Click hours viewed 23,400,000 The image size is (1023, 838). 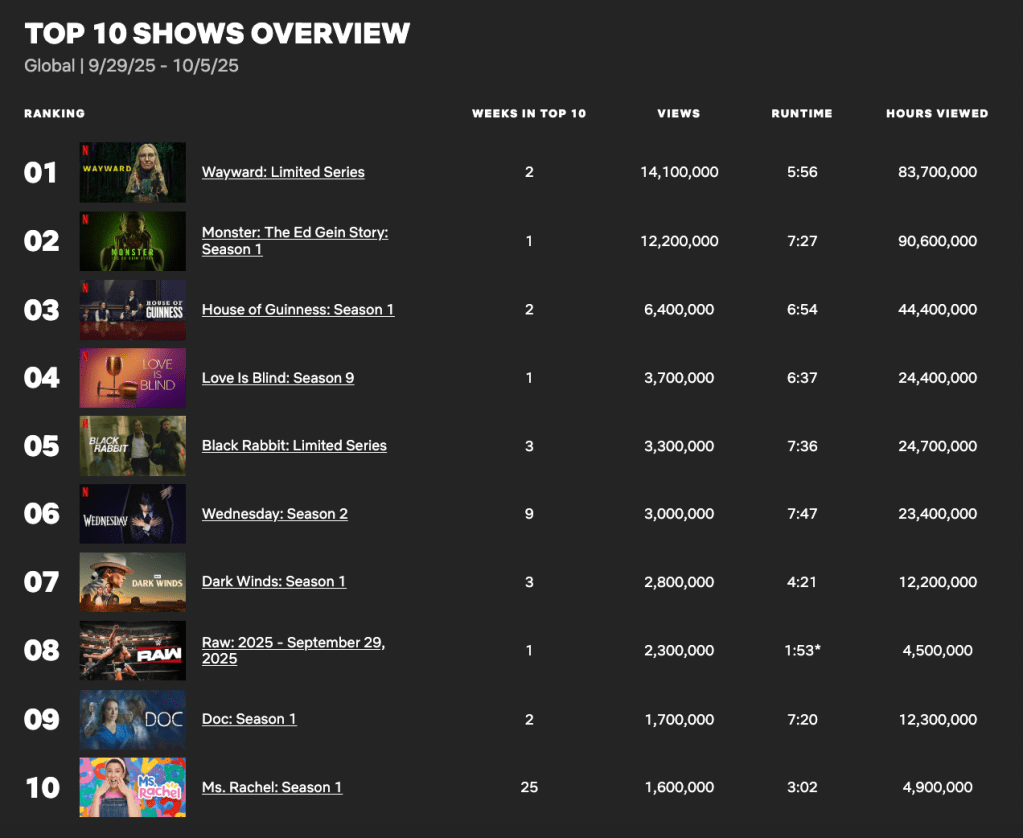pos(938,514)
